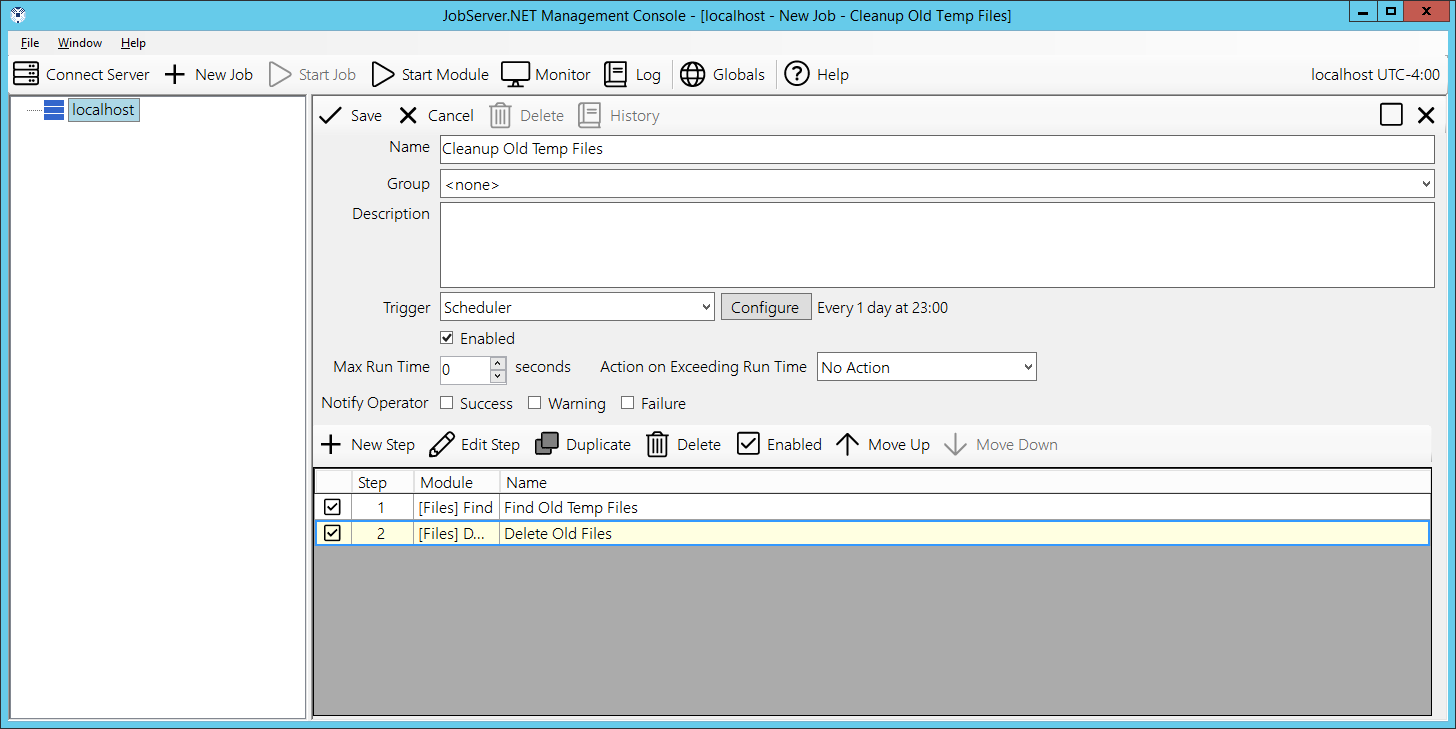This screenshot has height=729, width=1456.
Task: Edit Step using pencil icon
Action: (x=441, y=444)
